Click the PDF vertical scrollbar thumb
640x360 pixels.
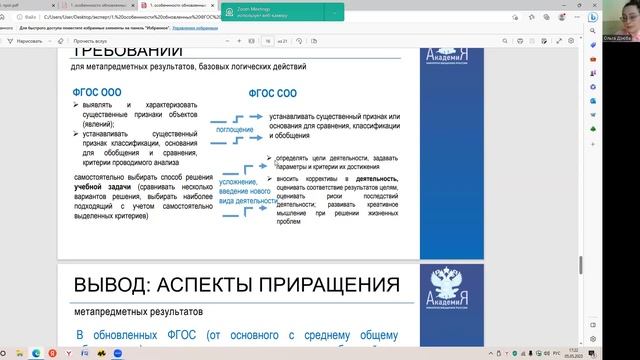[580, 265]
